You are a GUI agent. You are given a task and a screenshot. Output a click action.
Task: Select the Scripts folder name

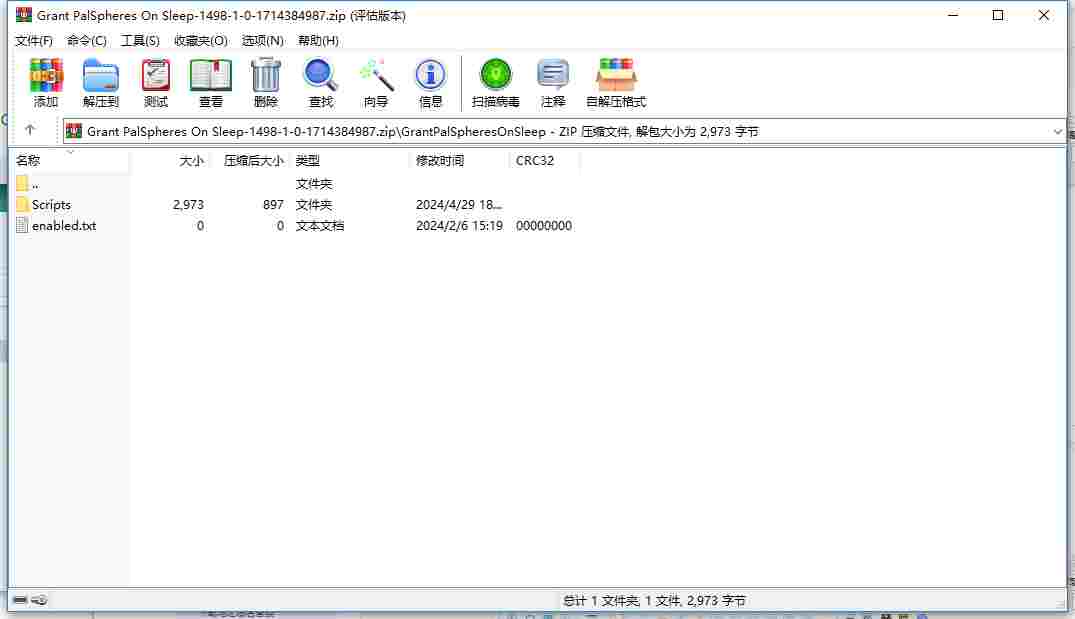click(51, 205)
